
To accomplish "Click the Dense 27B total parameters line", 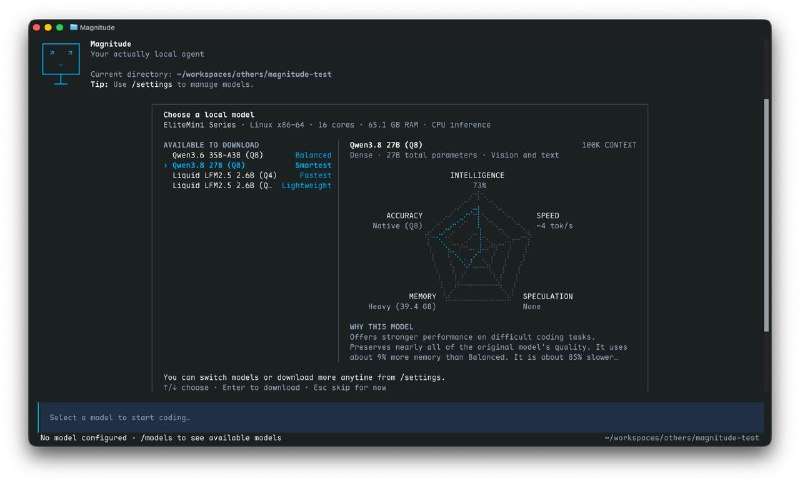I will point(454,155).
